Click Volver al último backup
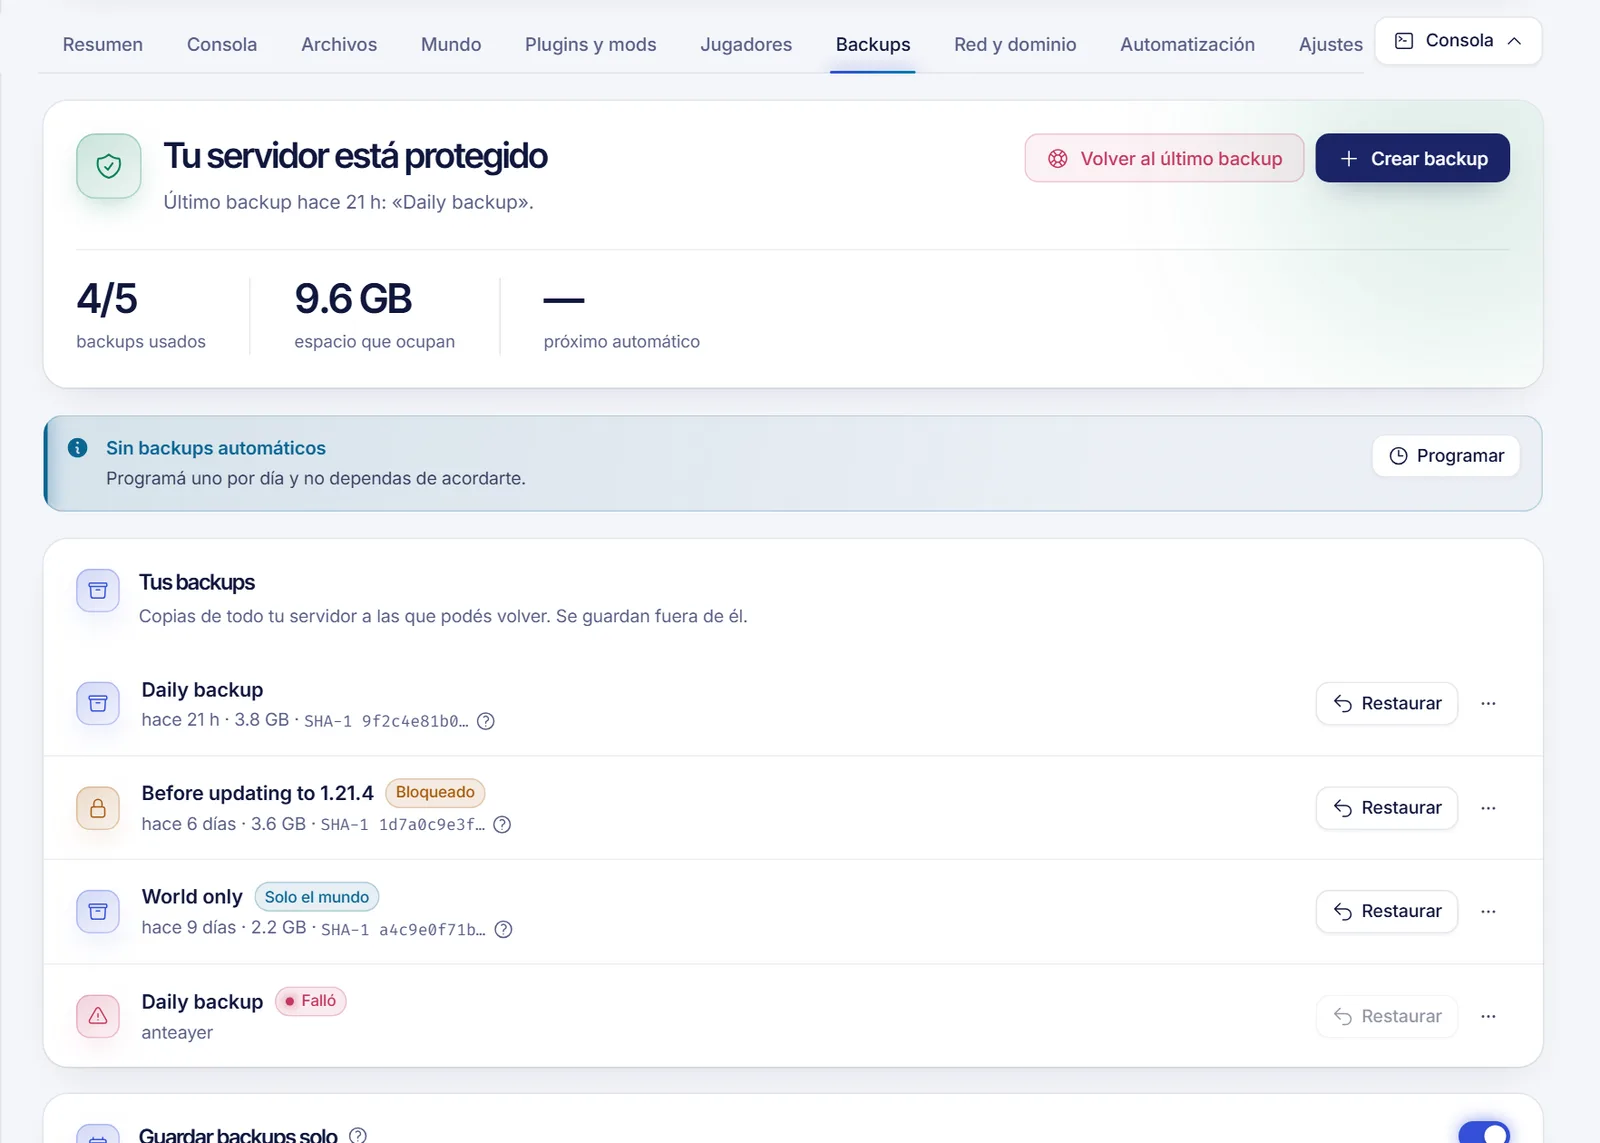Screen dimensions: 1600x1143 (1164, 158)
